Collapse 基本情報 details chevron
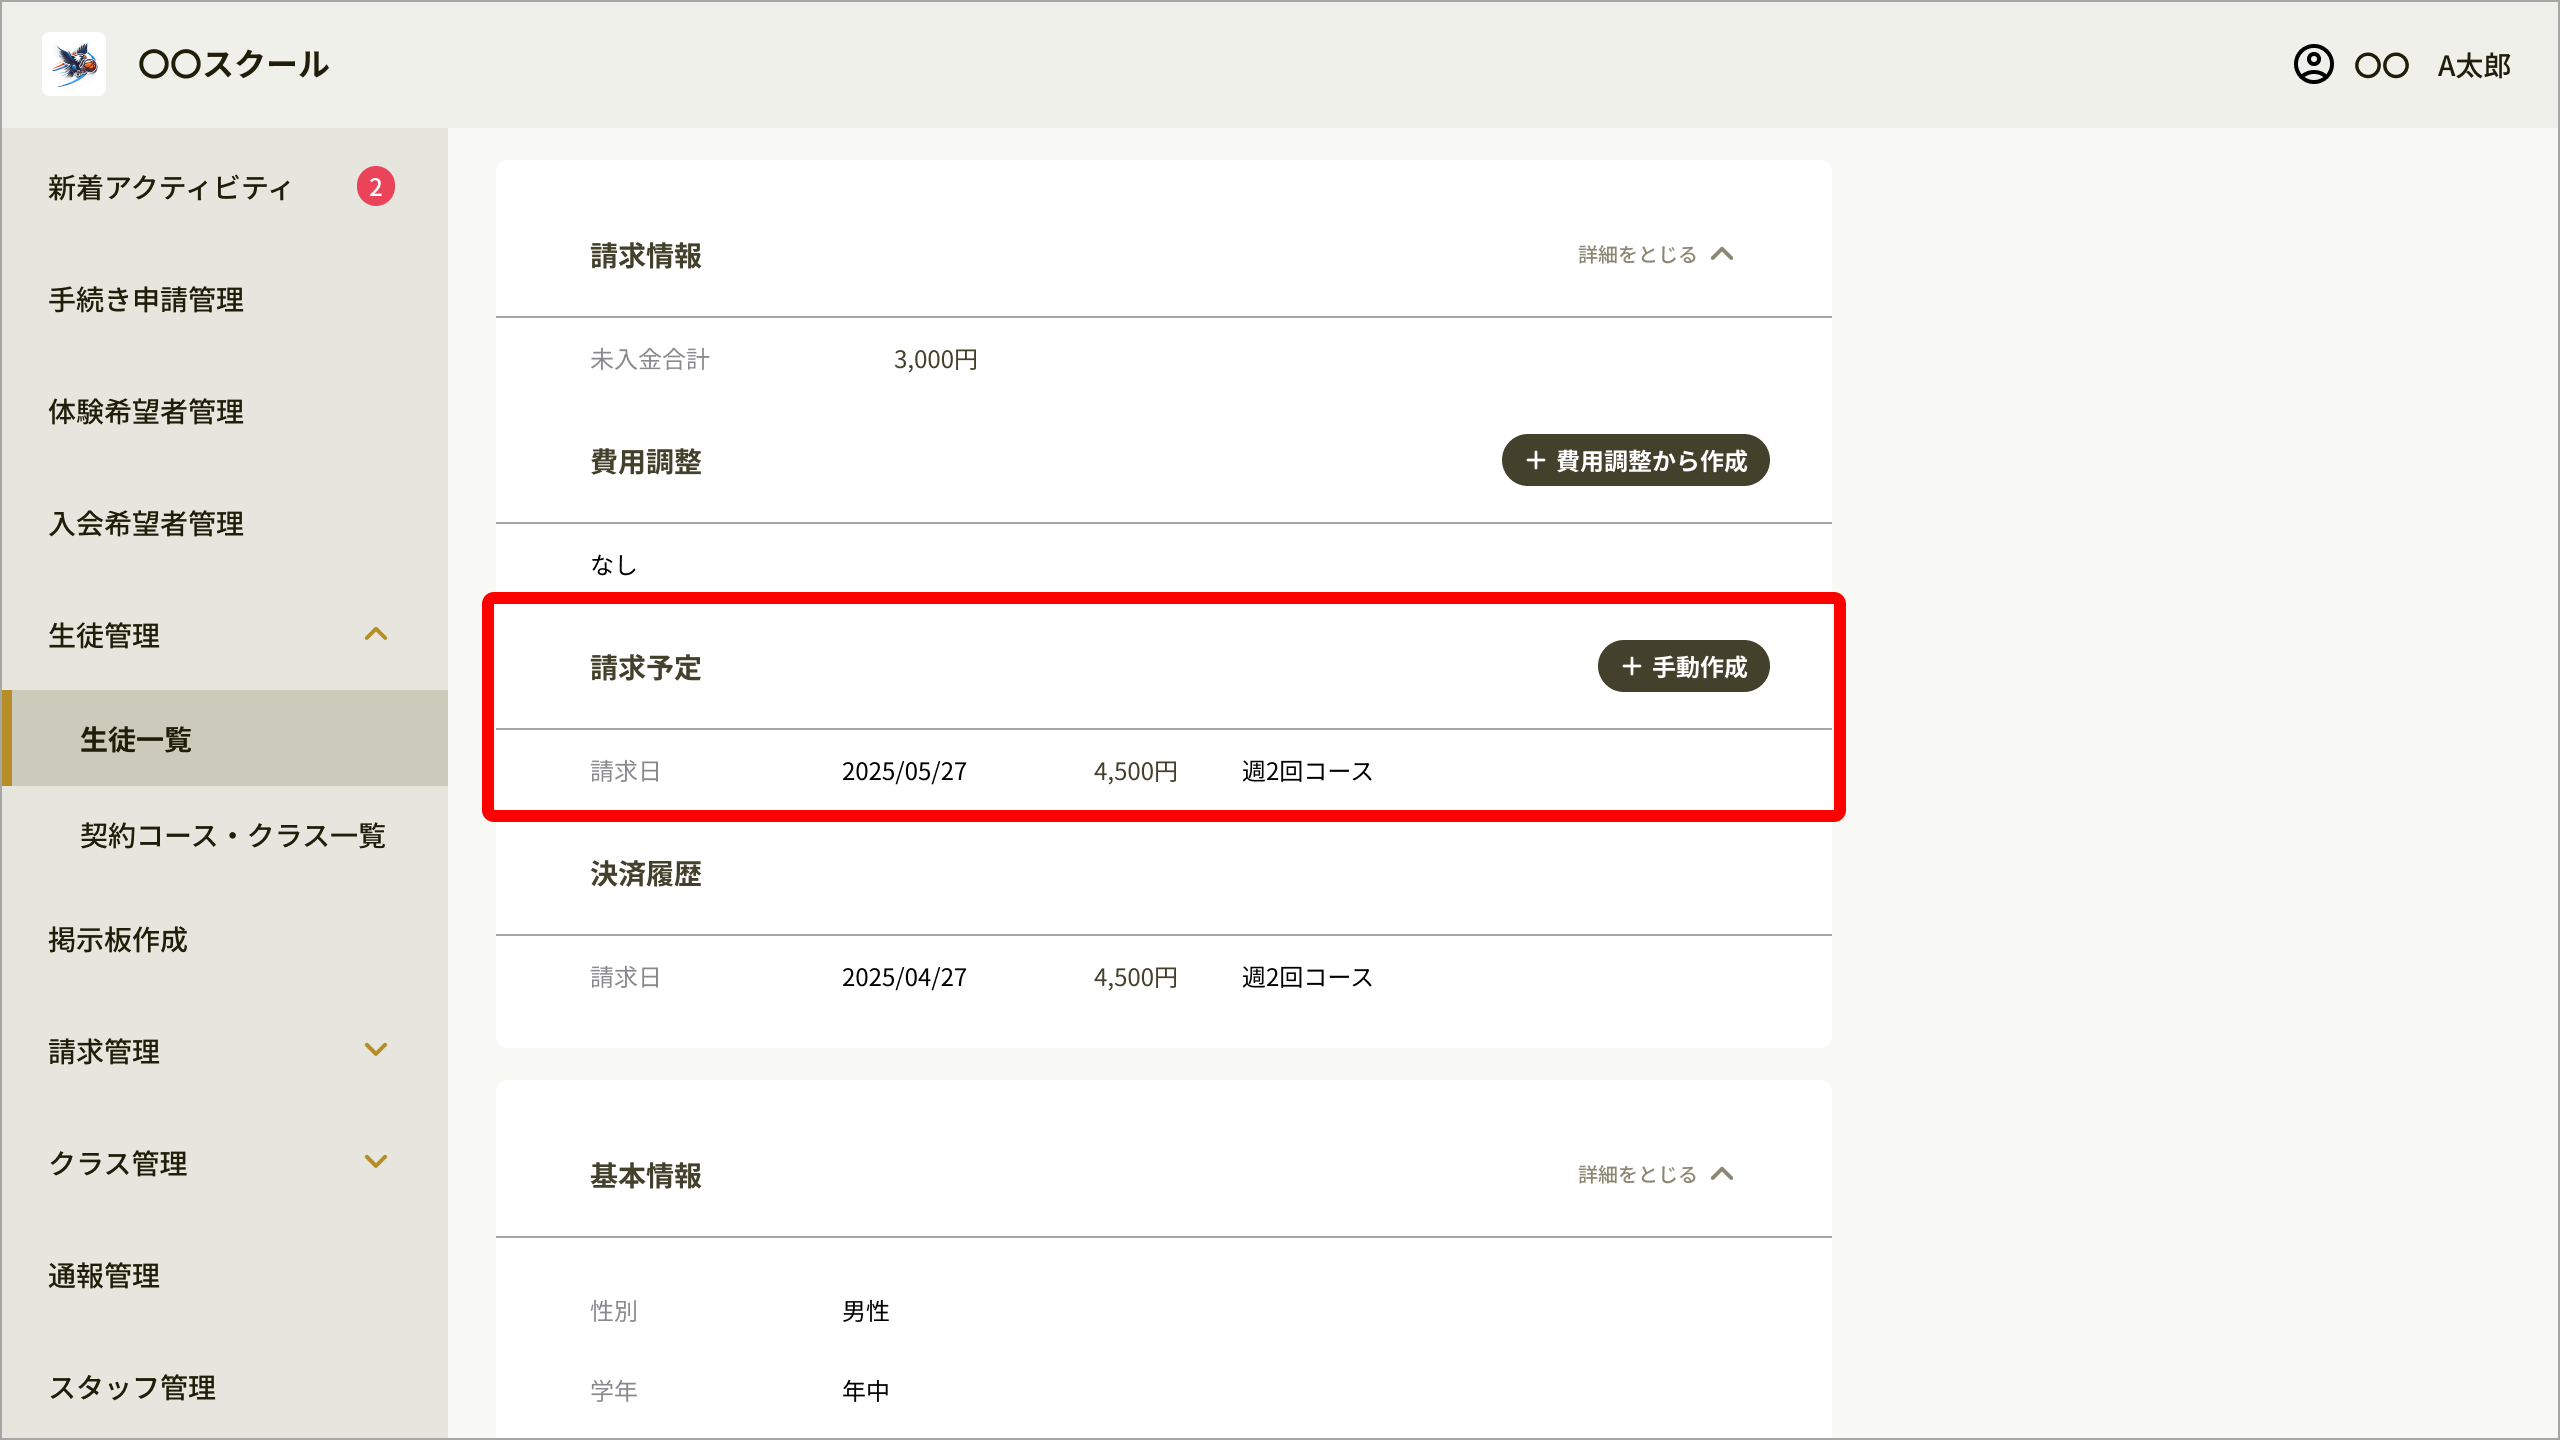 (x=1722, y=1174)
